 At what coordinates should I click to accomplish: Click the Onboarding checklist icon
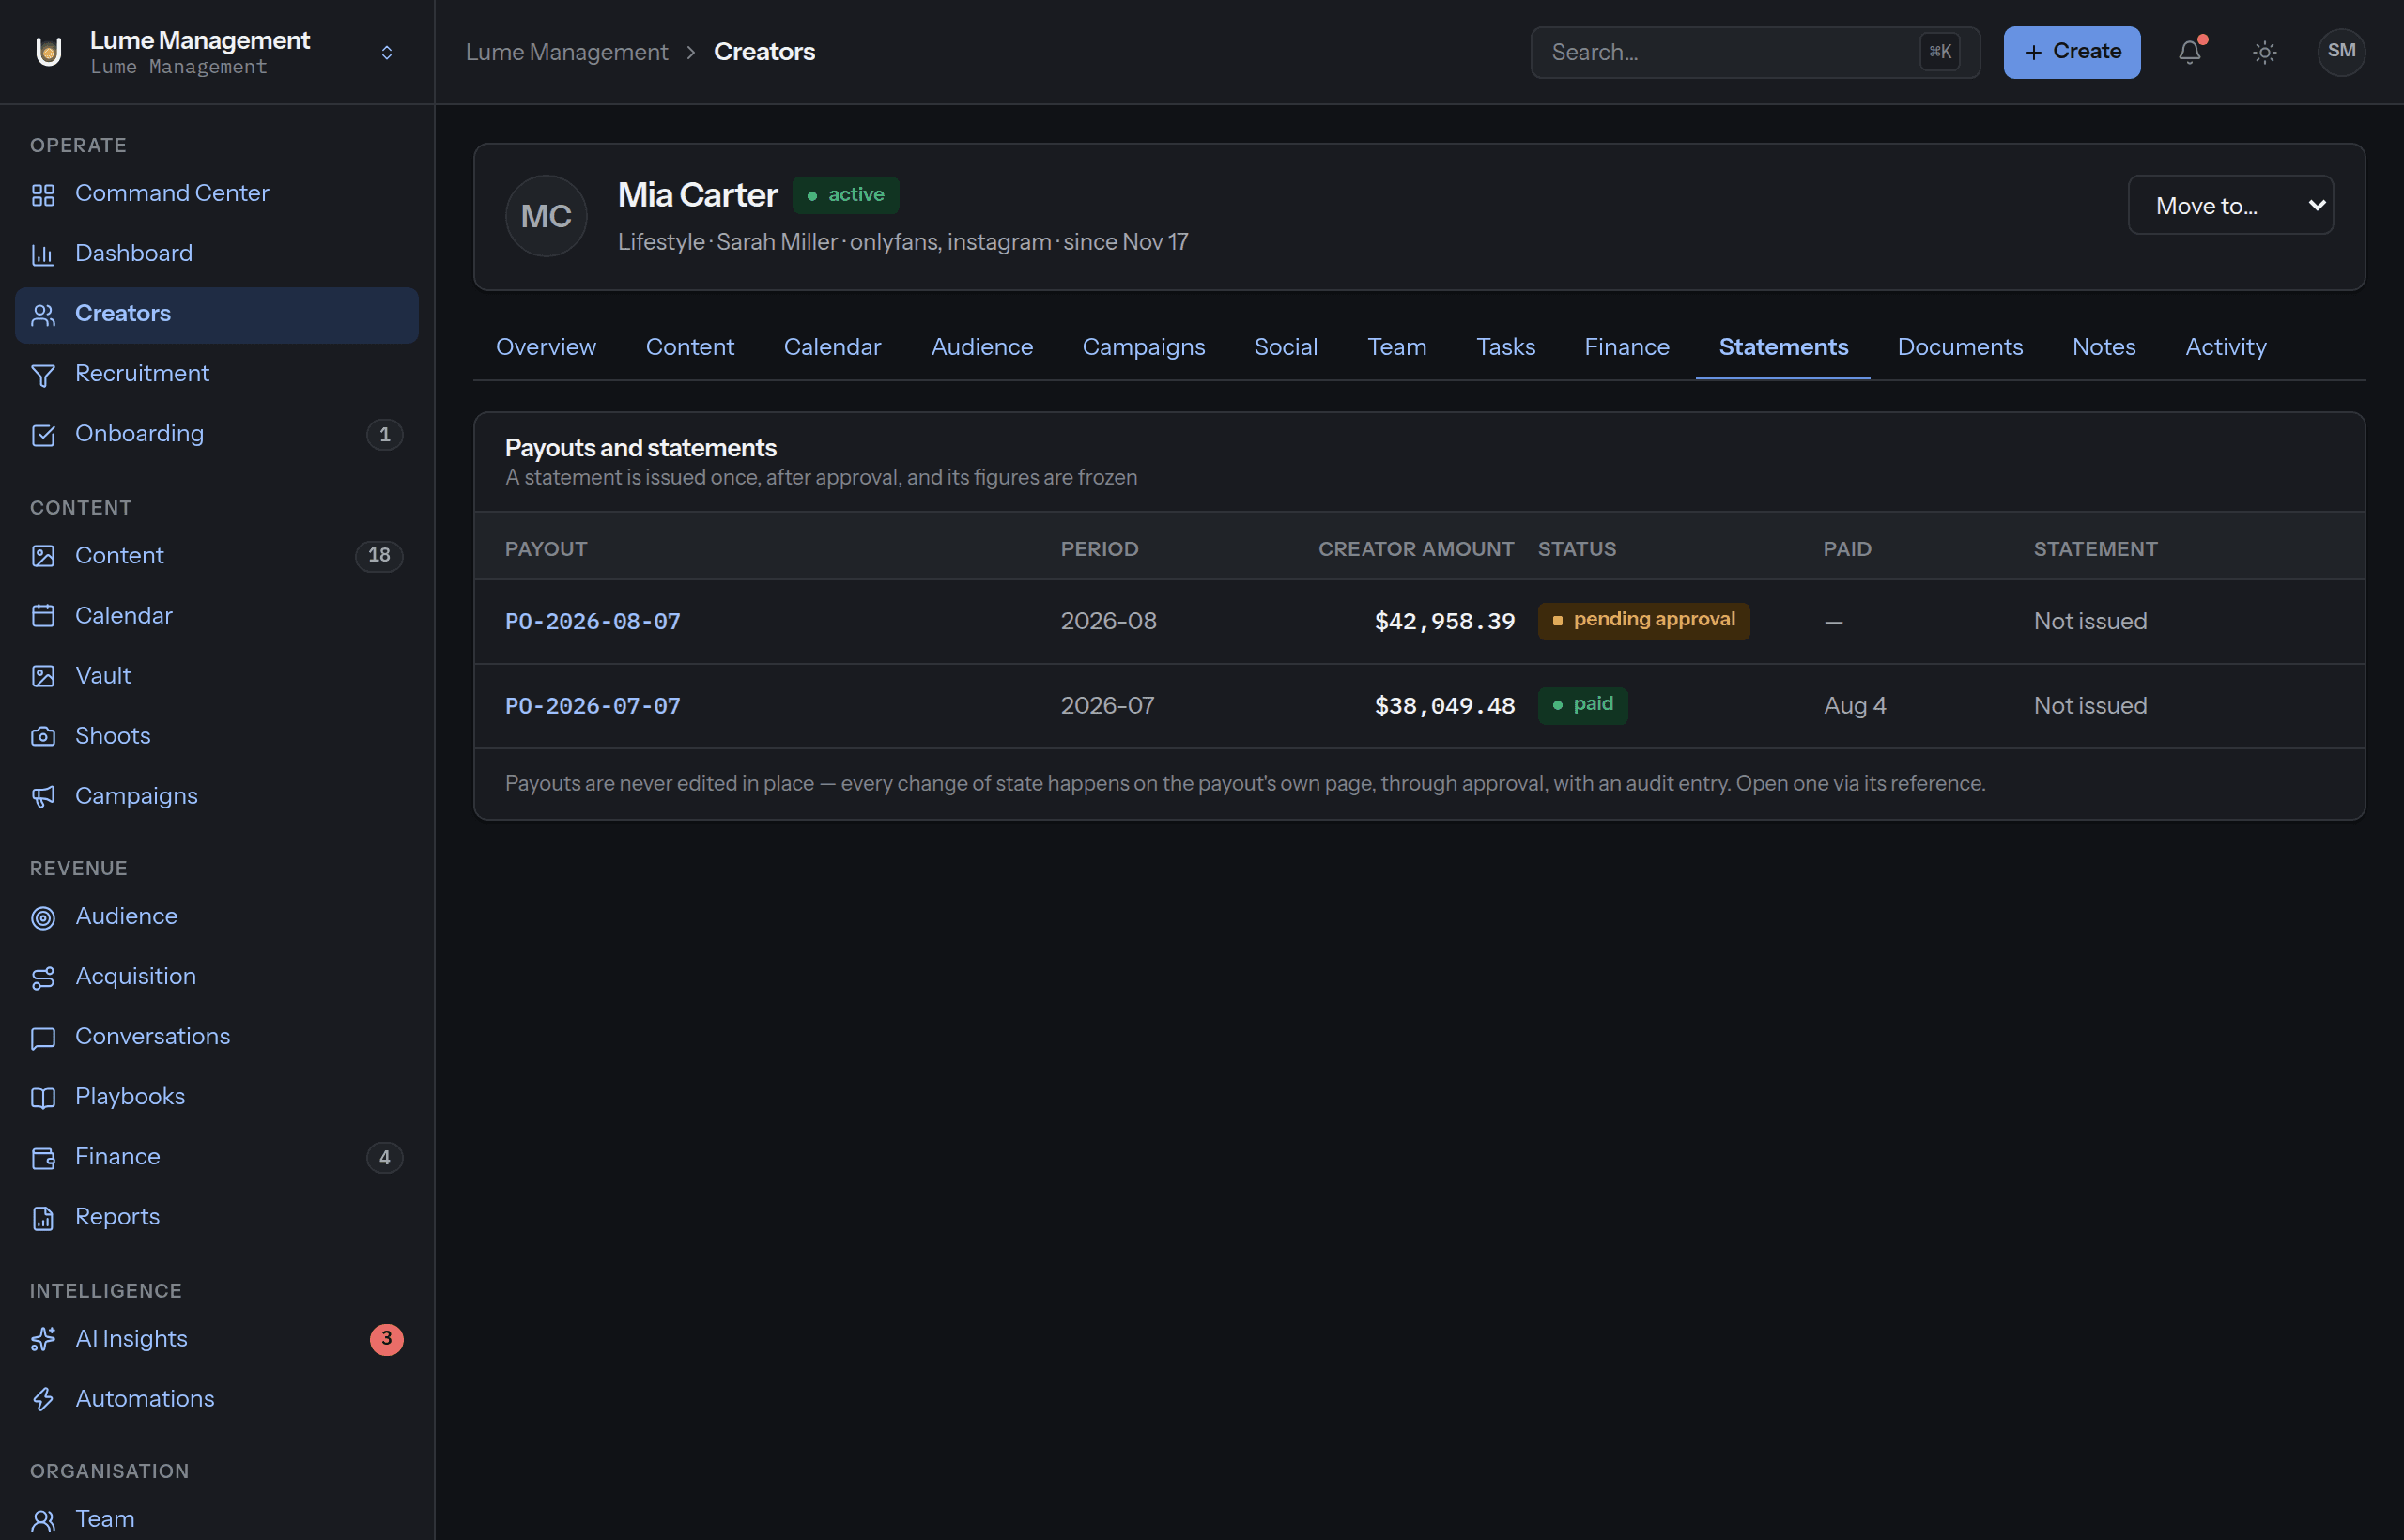(43, 435)
